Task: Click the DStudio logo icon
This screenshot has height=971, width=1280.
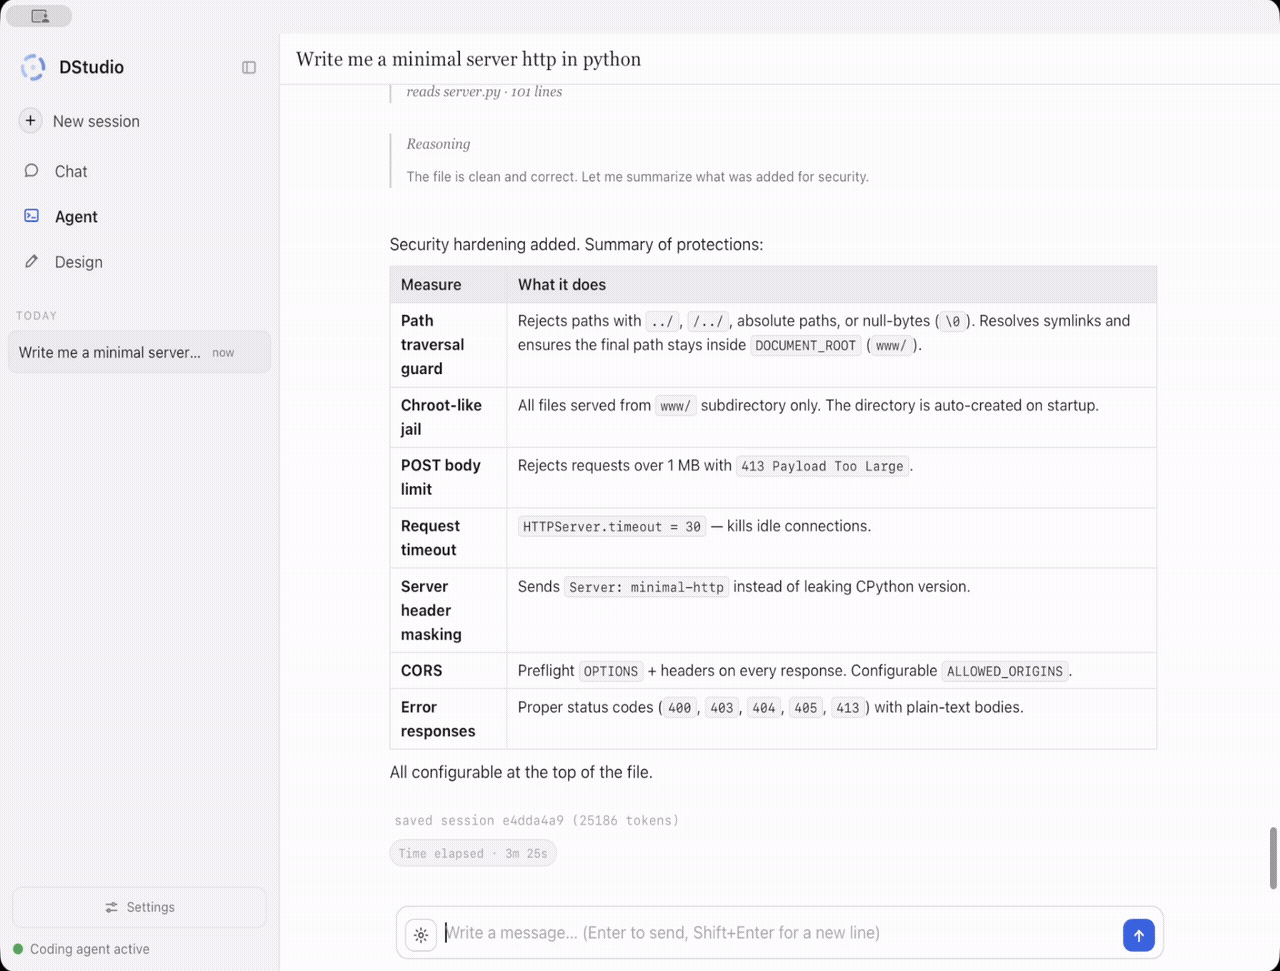Action: [33, 67]
